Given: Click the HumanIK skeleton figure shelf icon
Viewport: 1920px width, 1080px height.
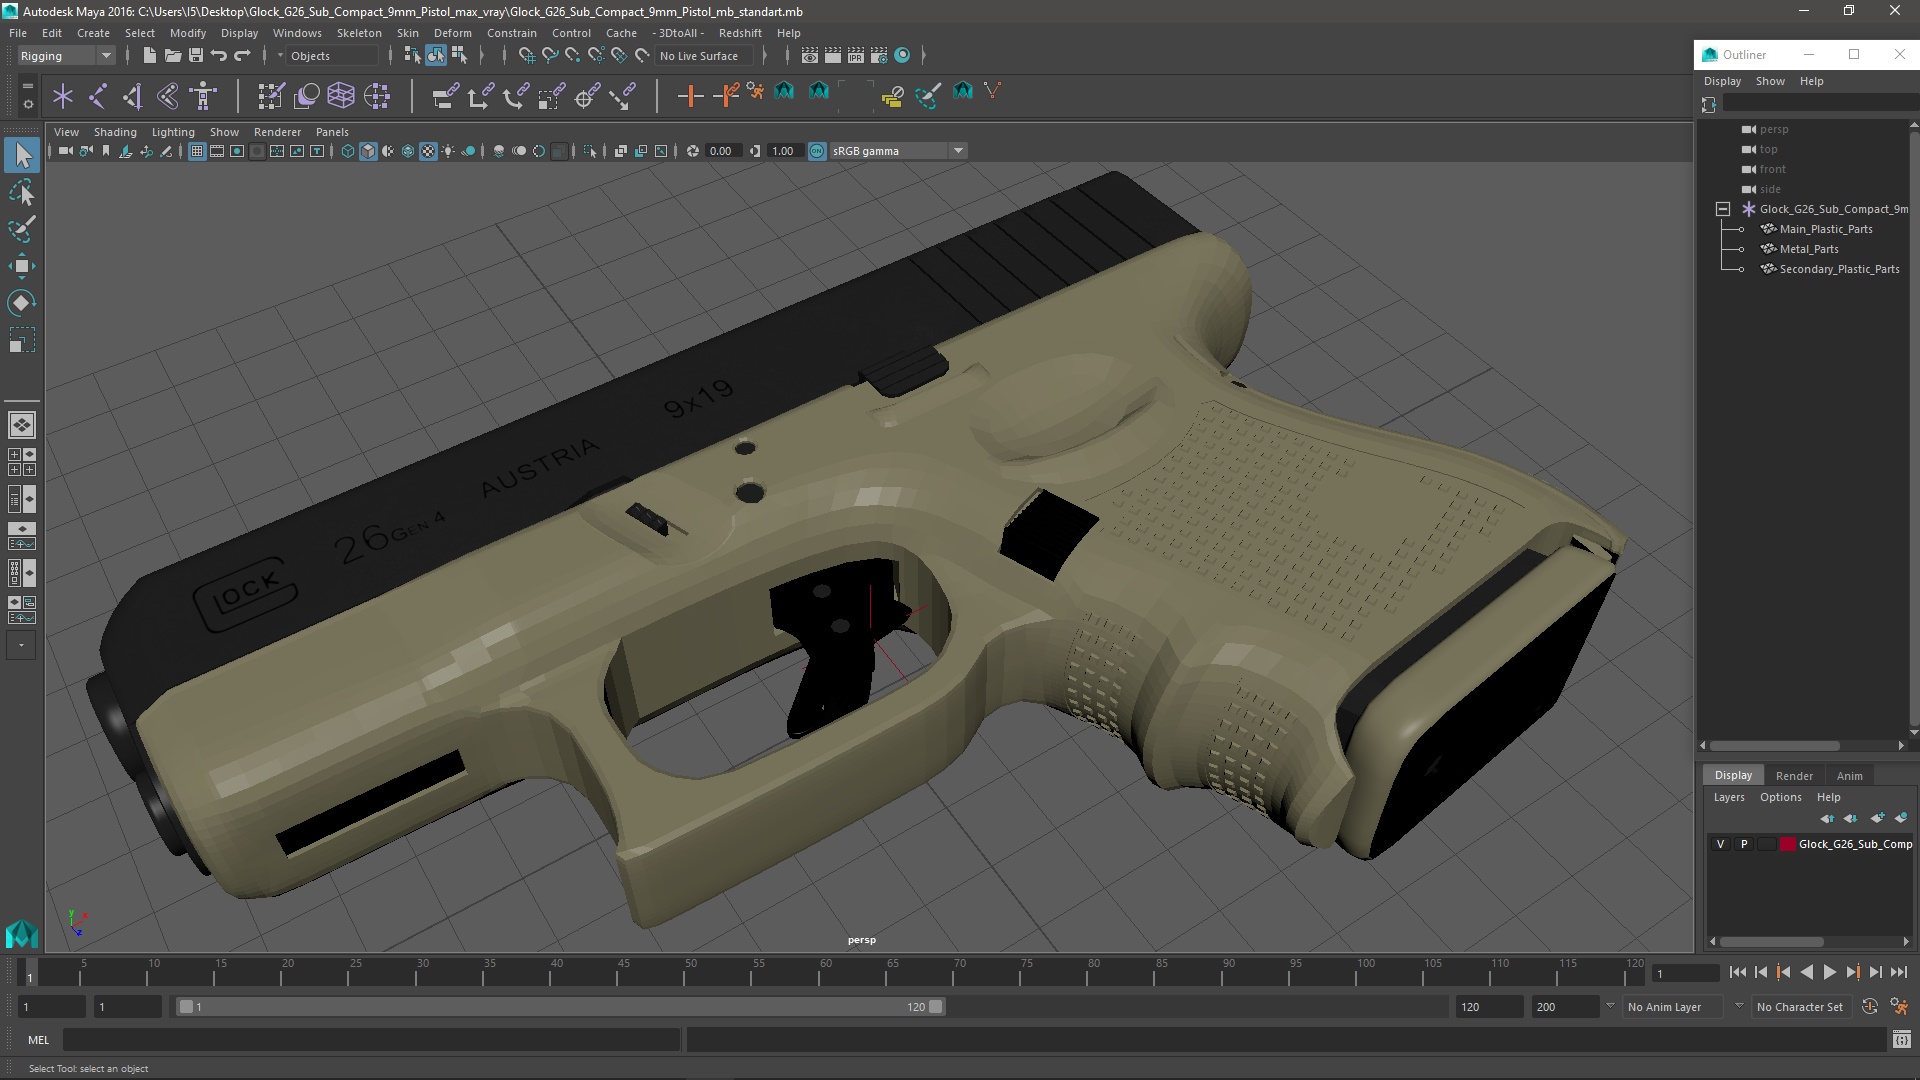Looking at the screenshot, I should 204,96.
